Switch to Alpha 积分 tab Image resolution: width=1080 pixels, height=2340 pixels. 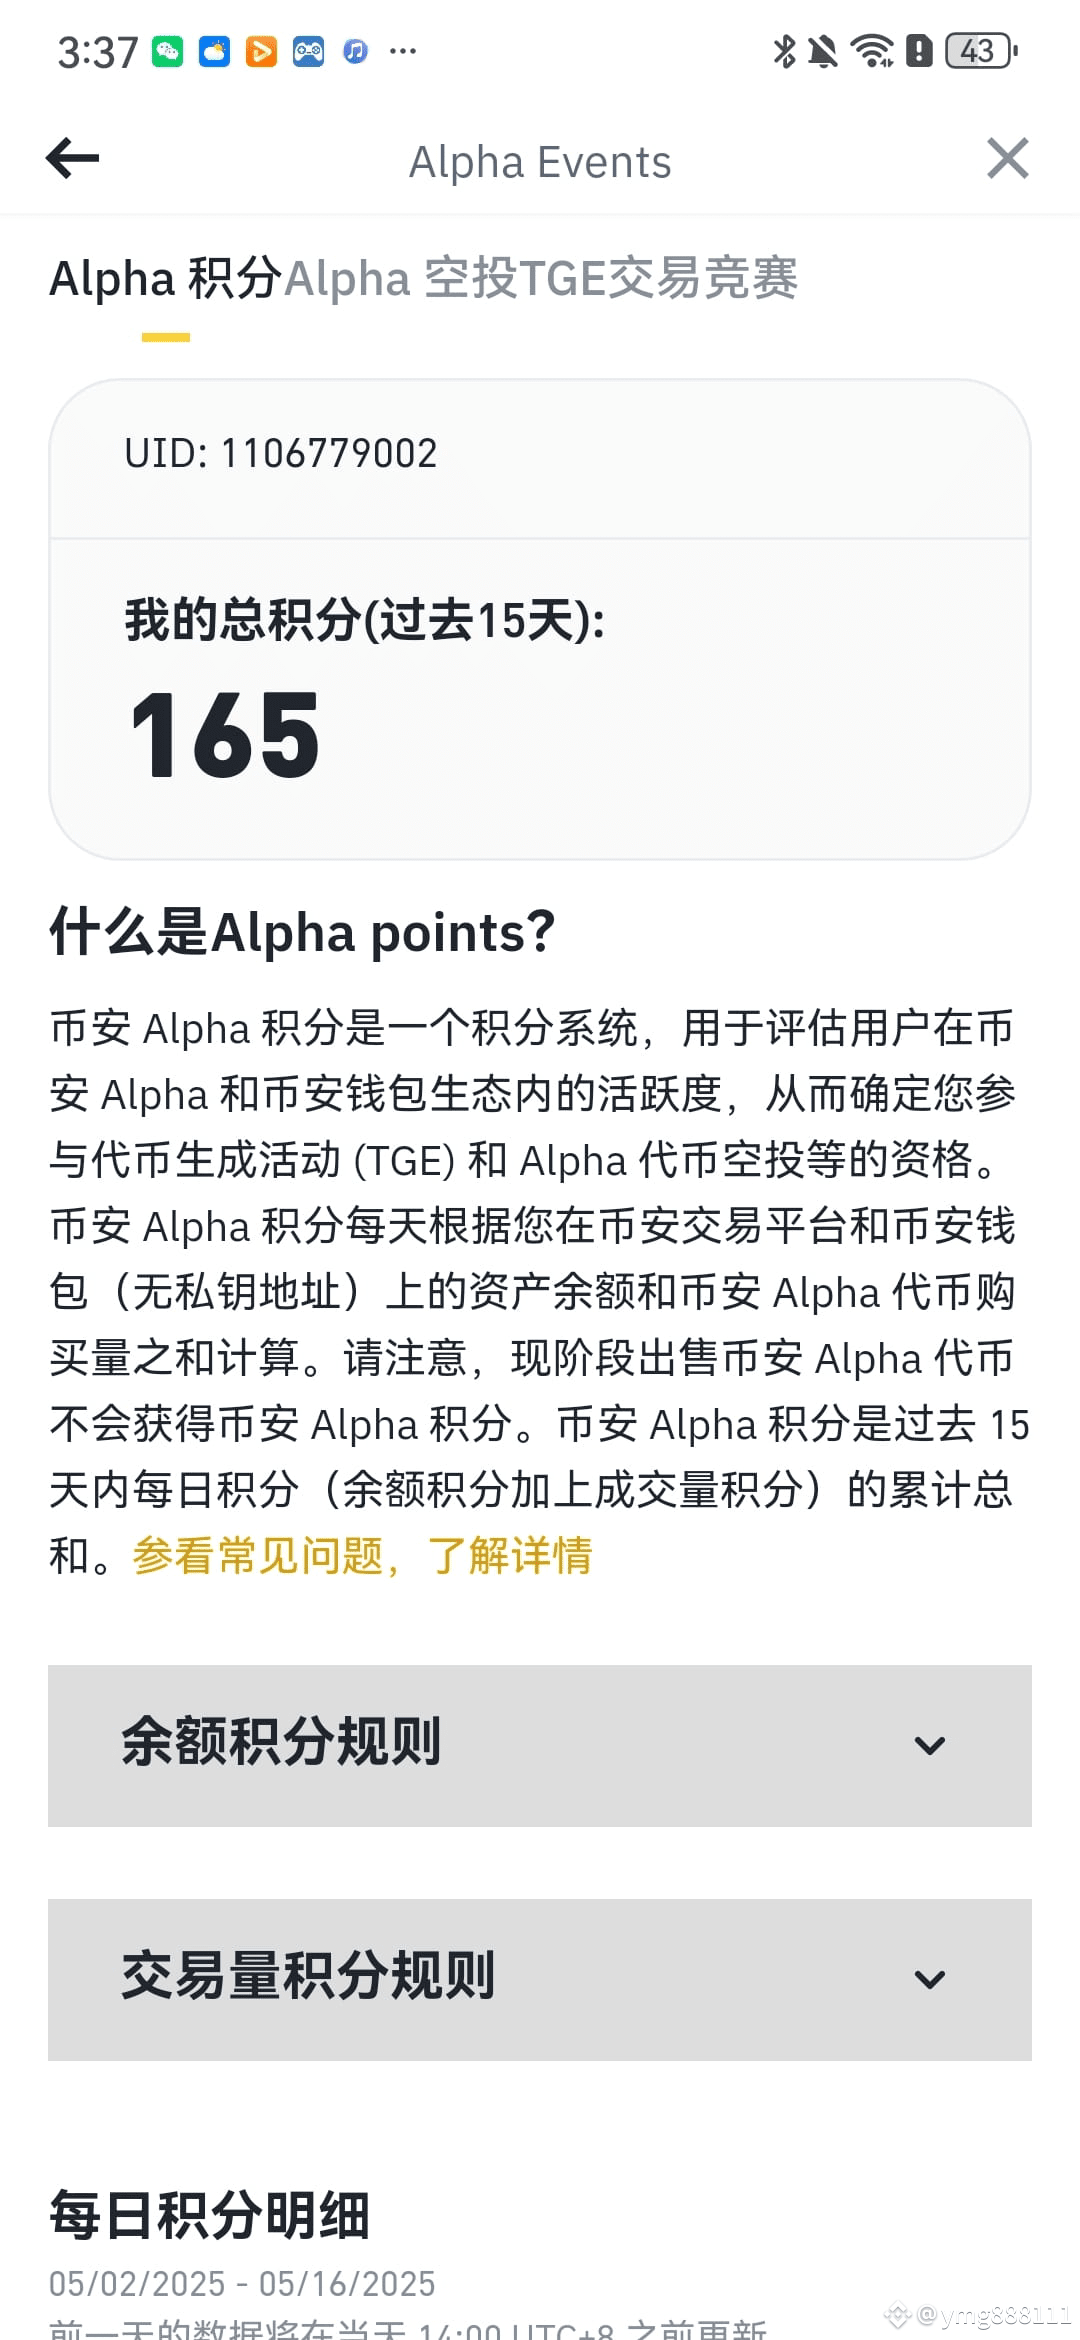point(166,279)
